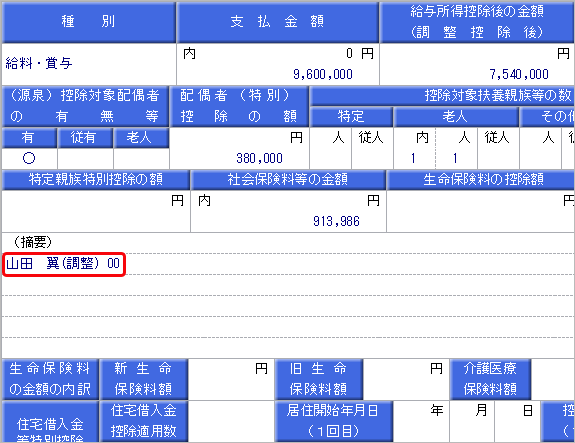The width and height of the screenshot is (575, 443).
Task: Click the 社会保険料等の金額 header
Action: tap(288, 180)
